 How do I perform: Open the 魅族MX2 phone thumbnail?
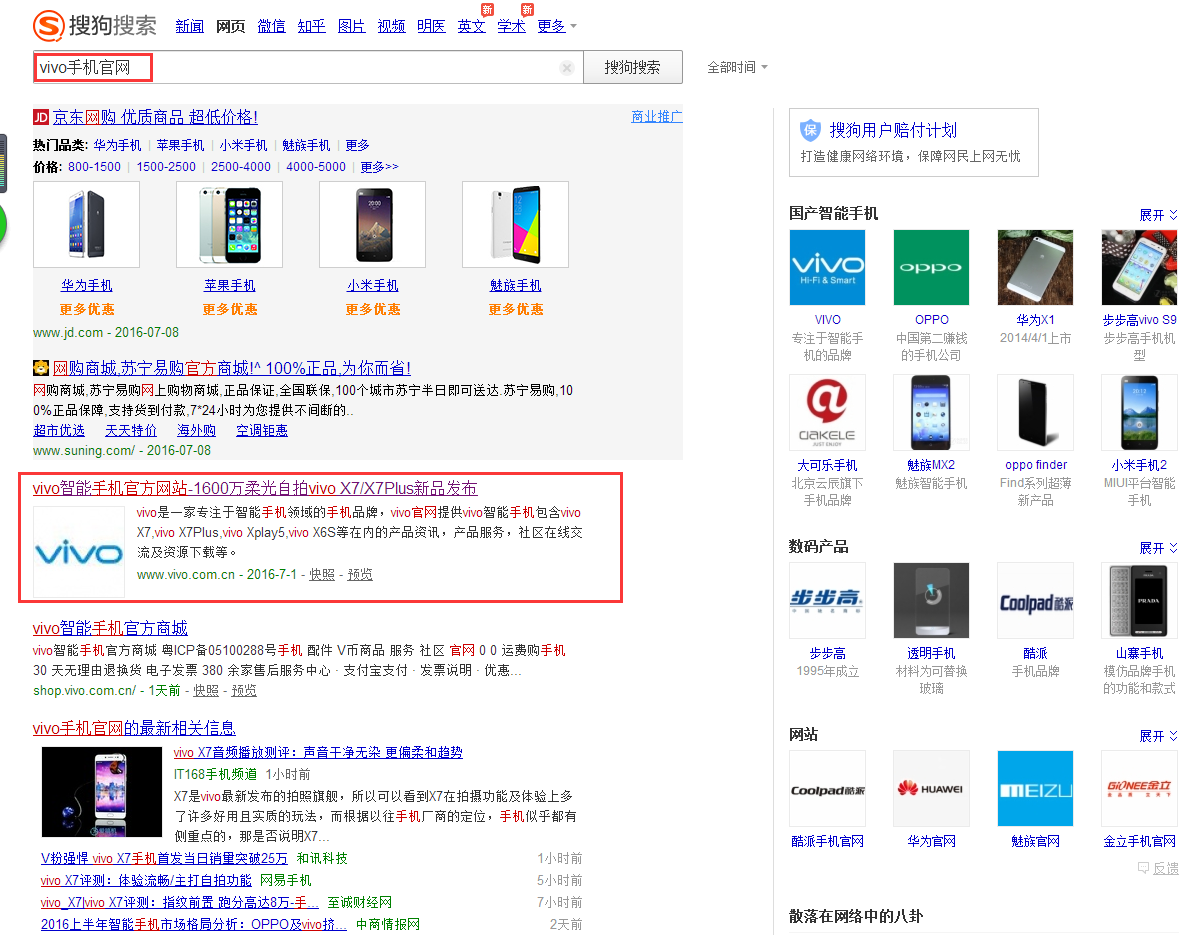coord(931,413)
